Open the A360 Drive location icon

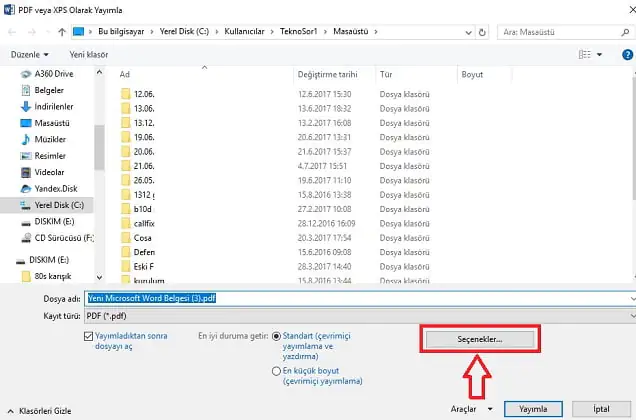(25, 73)
